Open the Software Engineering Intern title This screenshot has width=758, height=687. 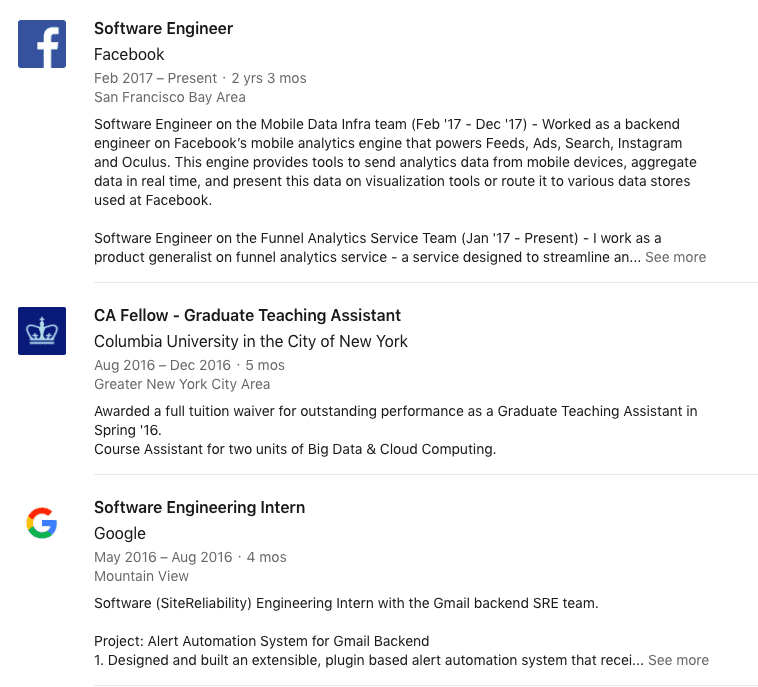point(200,508)
